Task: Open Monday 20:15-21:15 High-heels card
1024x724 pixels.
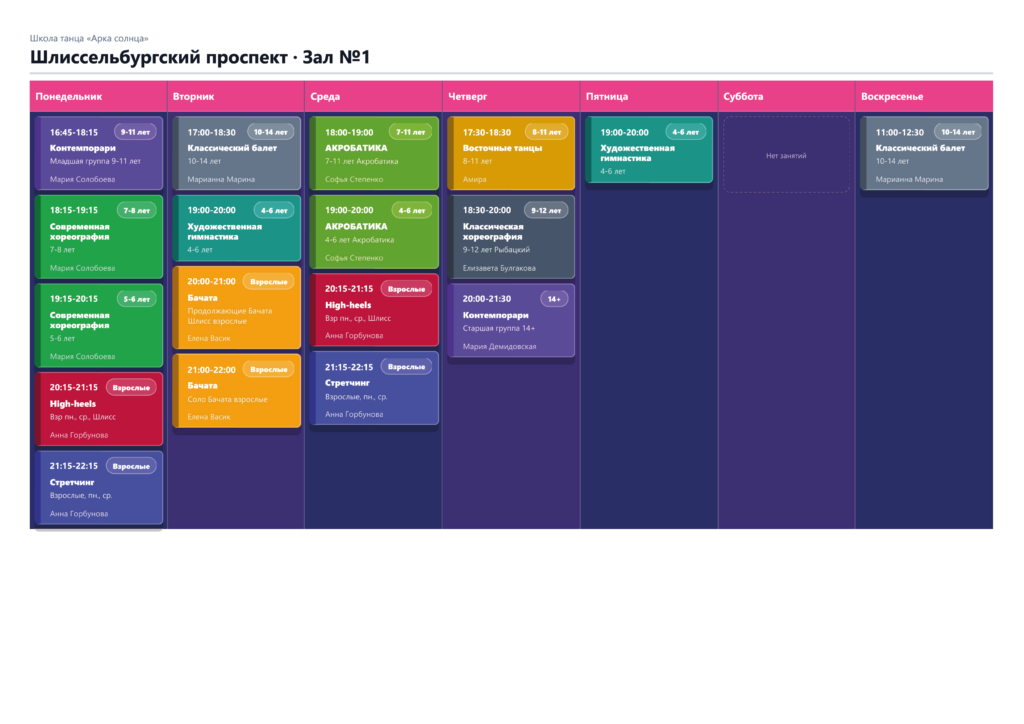Action: click(x=99, y=409)
